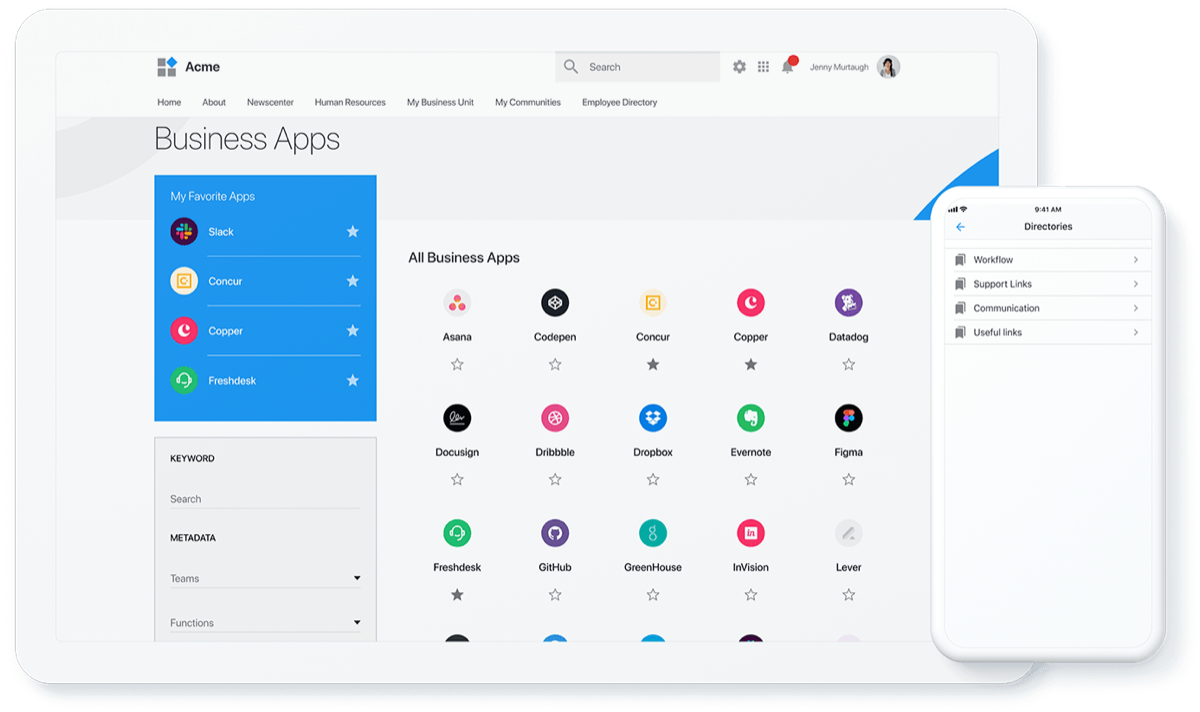Click the Support Links folder icon
This screenshot has width=1200, height=712.
click(x=960, y=284)
